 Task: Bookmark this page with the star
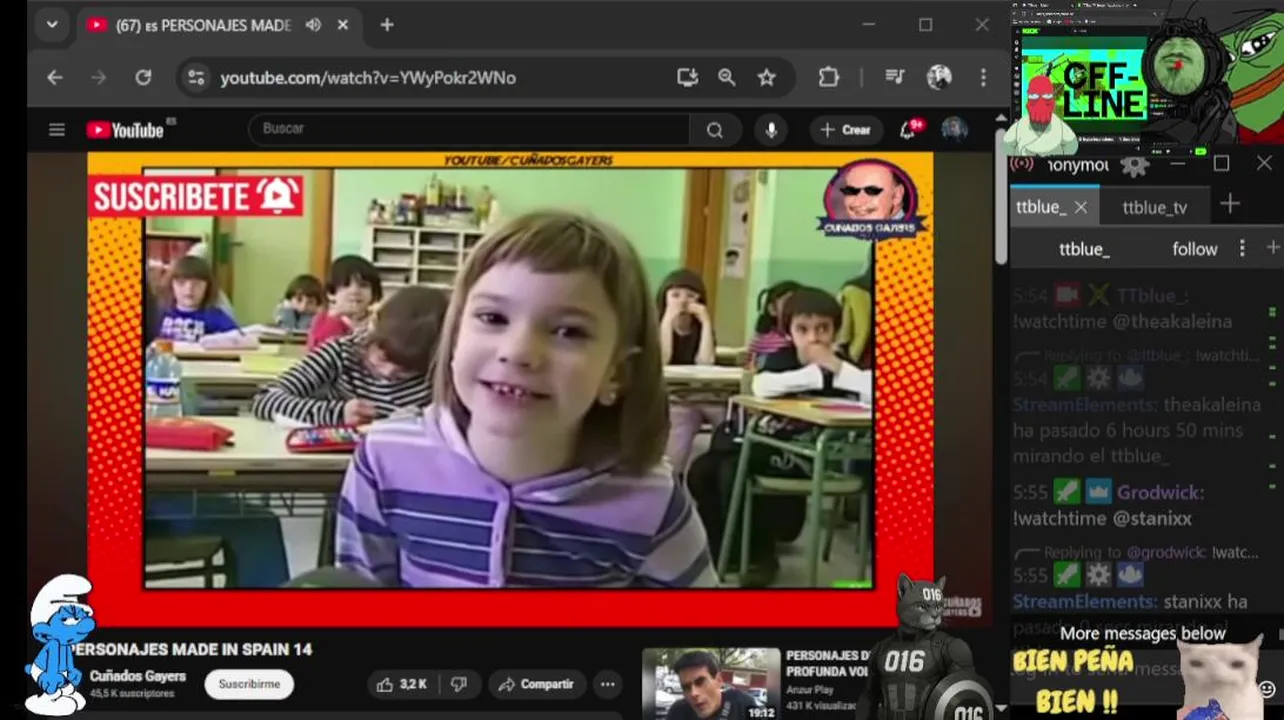pyautogui.click(x=766, y=77)
